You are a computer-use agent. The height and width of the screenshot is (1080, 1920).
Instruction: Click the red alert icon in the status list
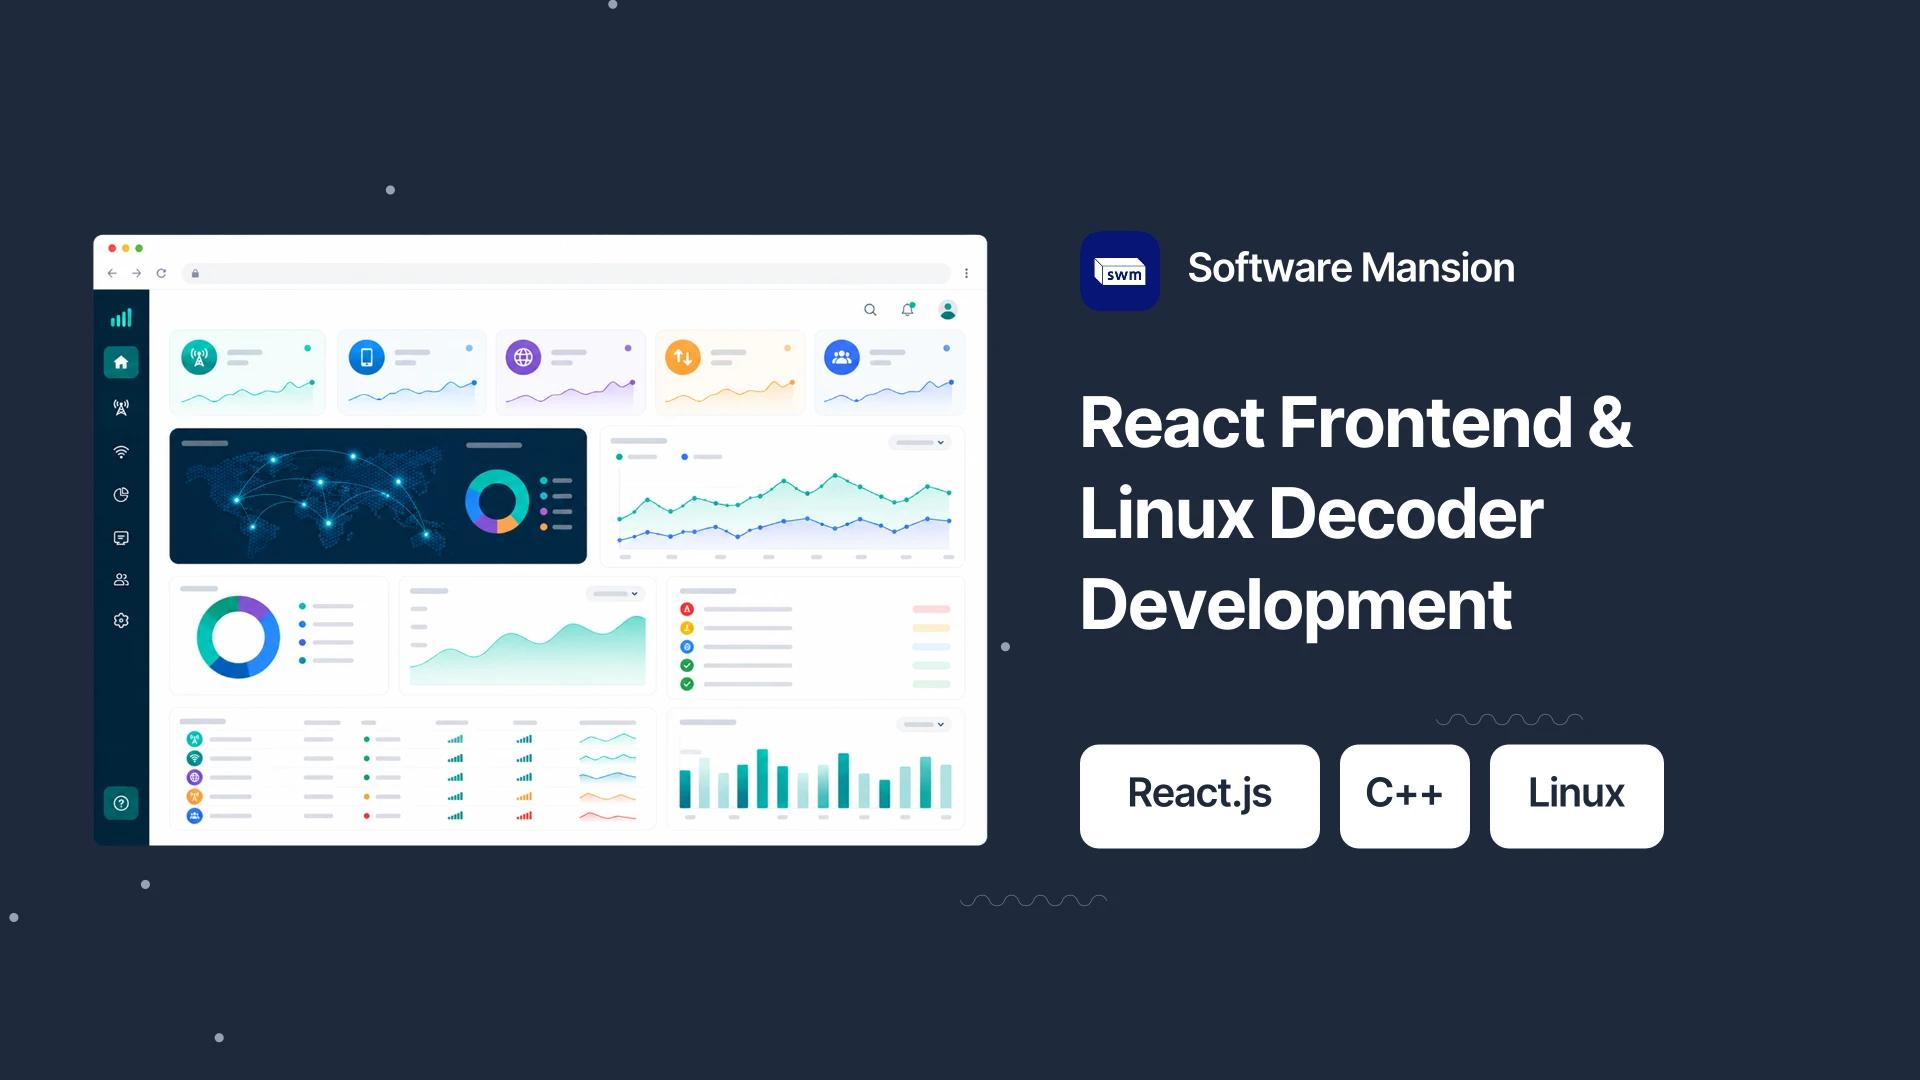[687, 609]
